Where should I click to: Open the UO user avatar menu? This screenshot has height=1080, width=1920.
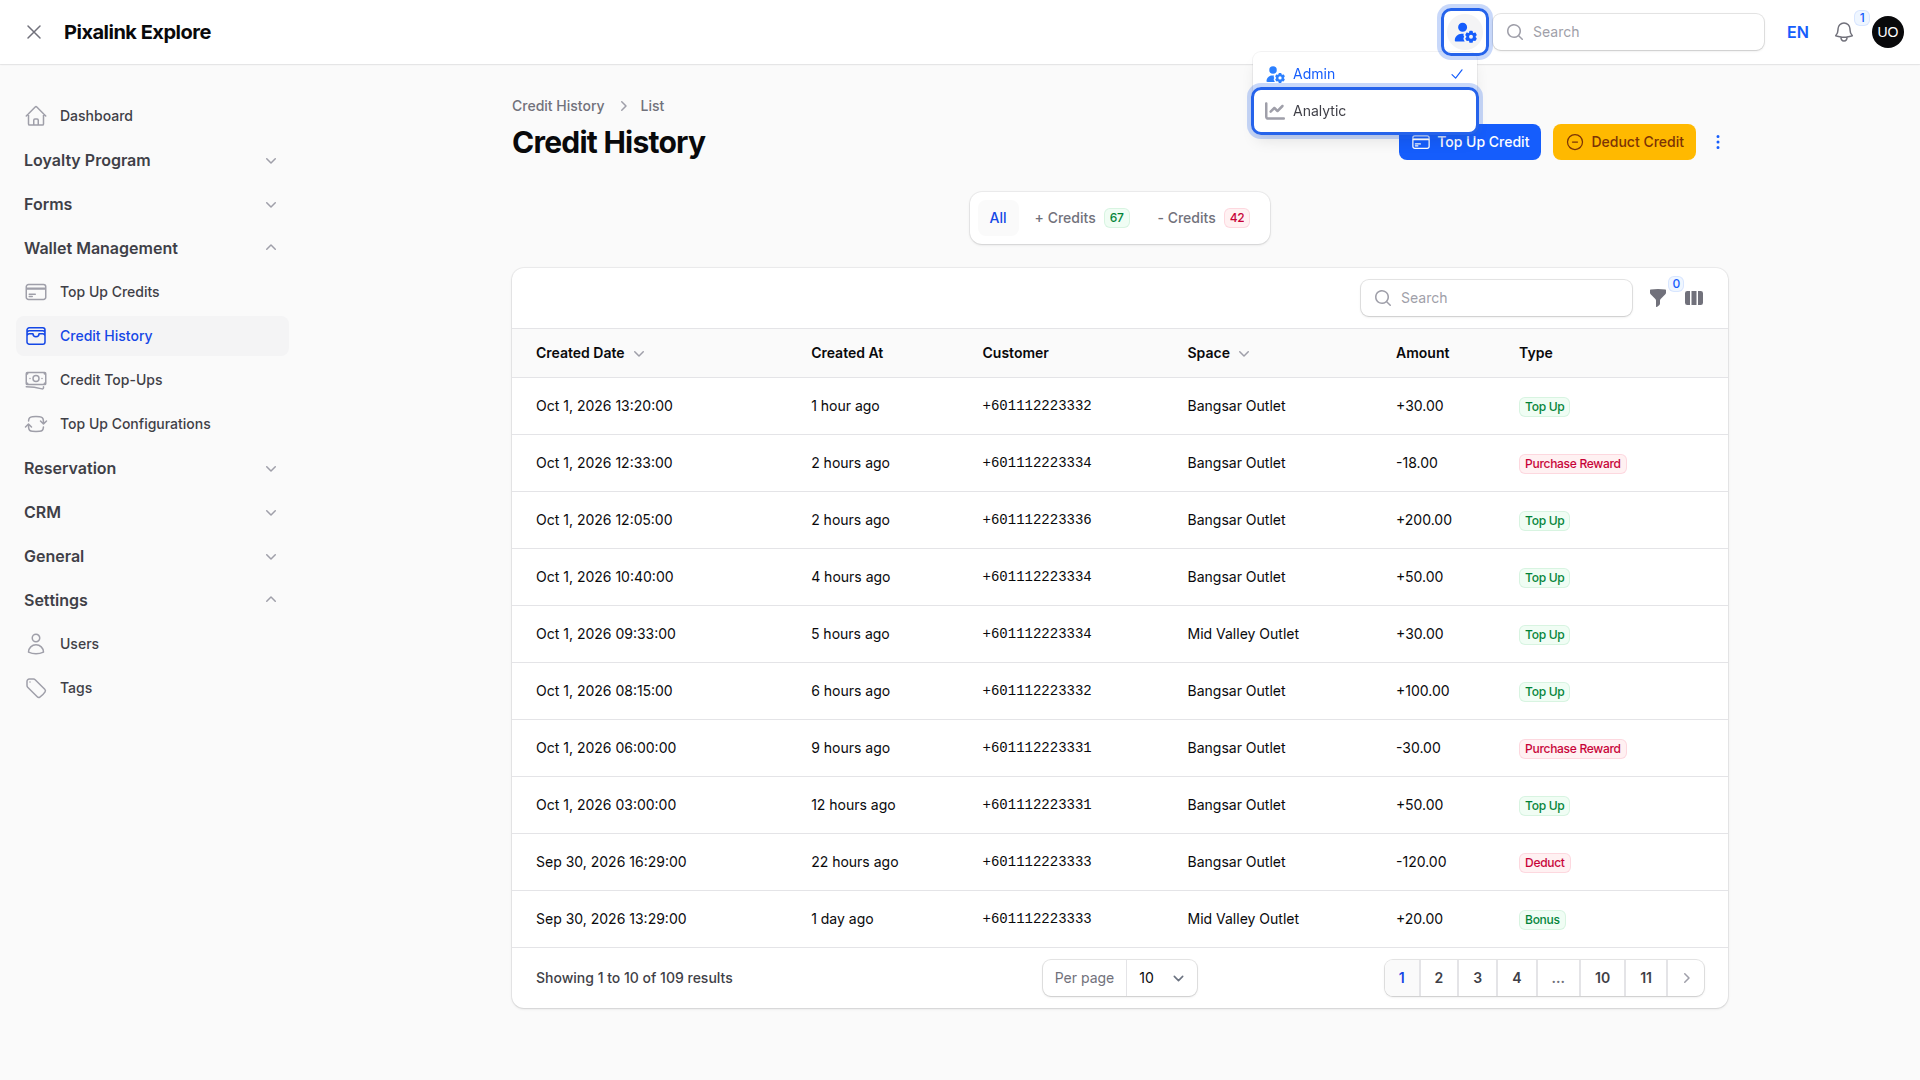point(1888,32)
